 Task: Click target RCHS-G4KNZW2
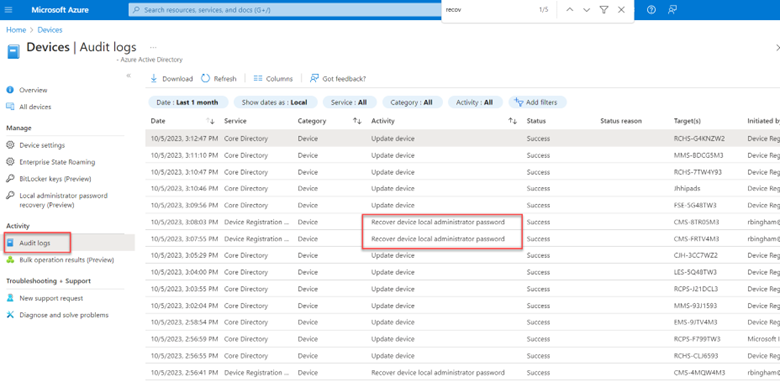coord(699,139)
